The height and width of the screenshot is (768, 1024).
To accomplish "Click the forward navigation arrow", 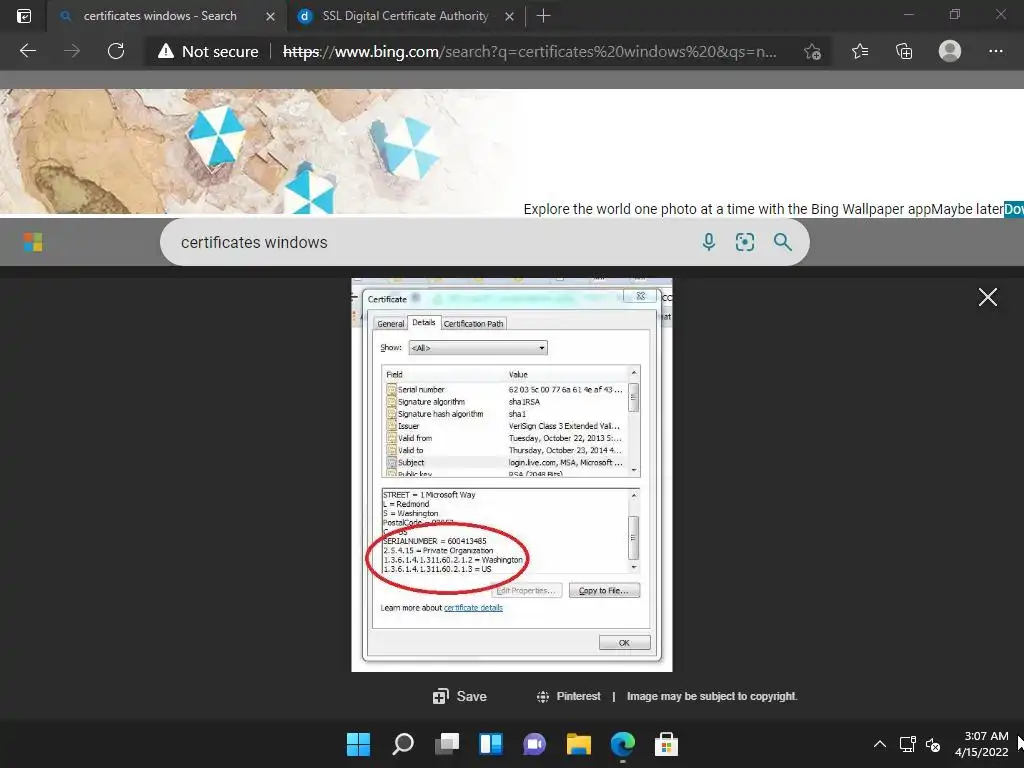I will (72, 51).
